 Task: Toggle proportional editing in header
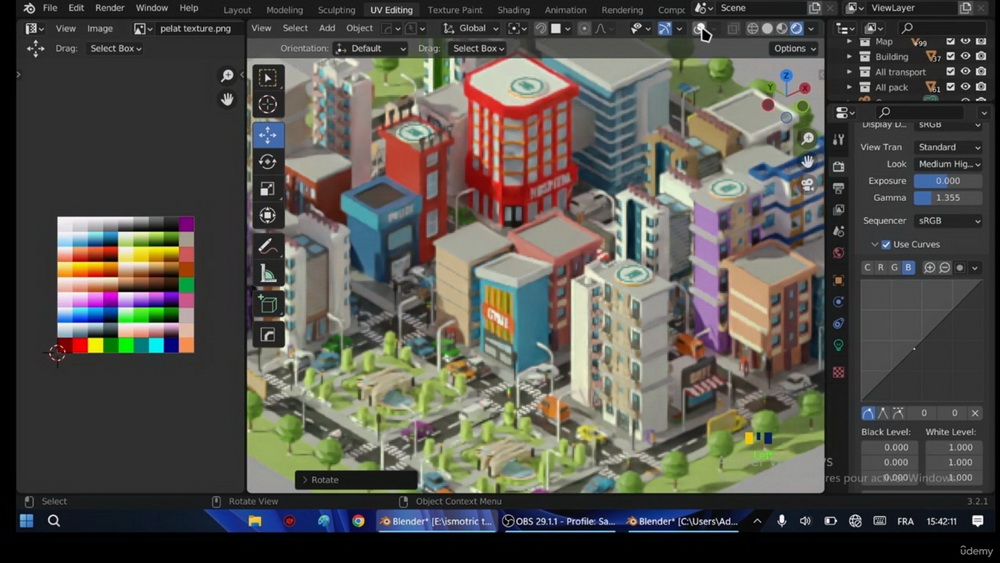(584, 29)
